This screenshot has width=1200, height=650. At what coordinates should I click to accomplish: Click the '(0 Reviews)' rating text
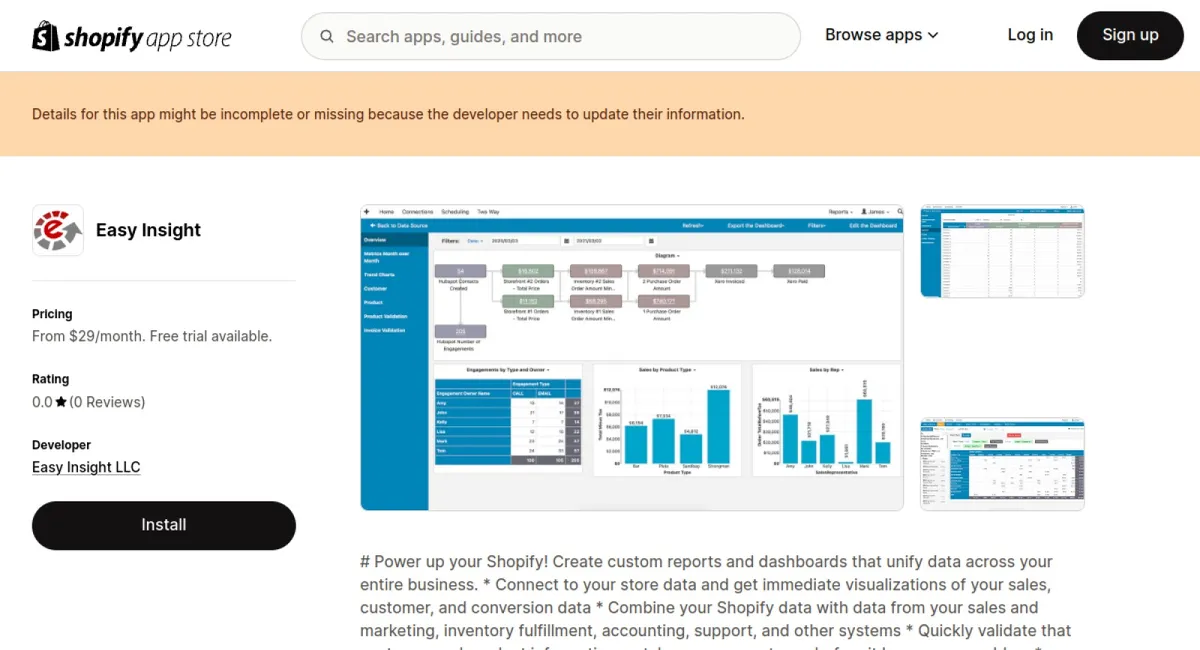point(107,402)
